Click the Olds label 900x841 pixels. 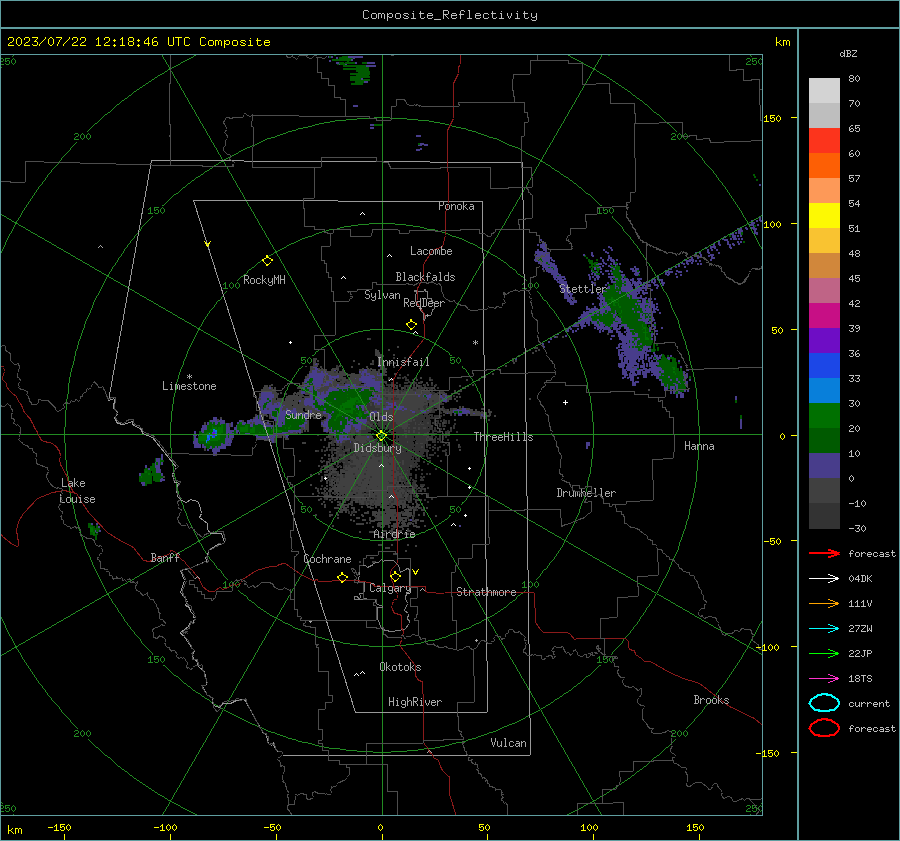pos(381,417)
